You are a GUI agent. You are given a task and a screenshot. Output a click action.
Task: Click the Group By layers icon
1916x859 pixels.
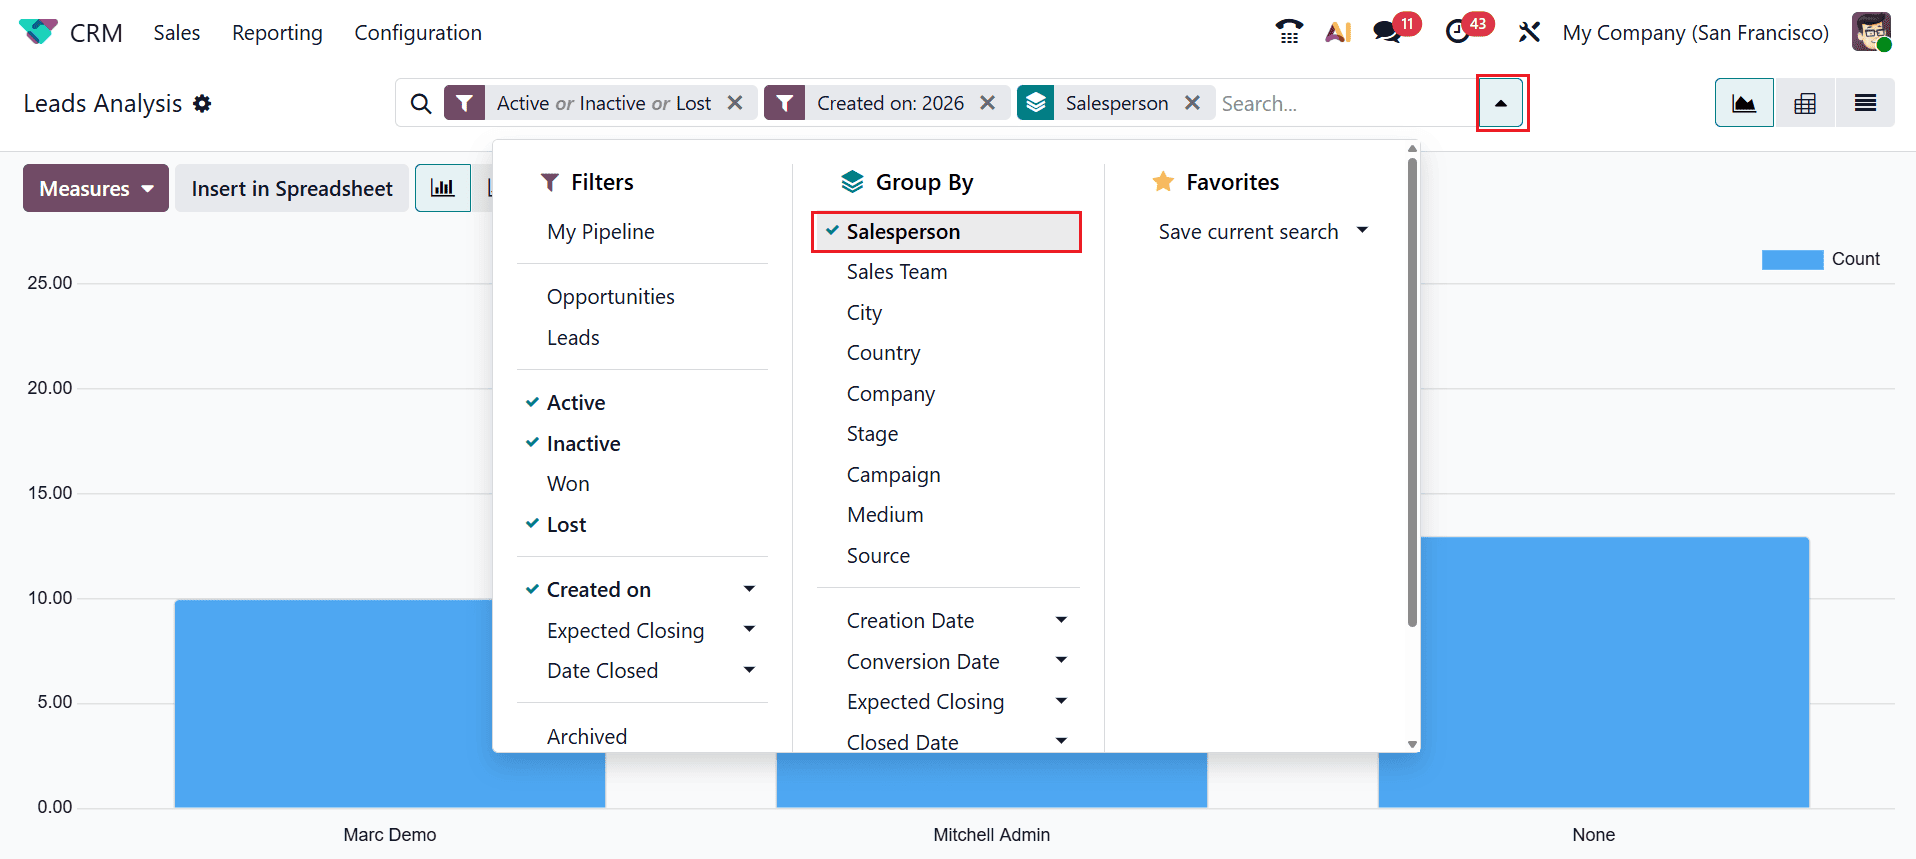click(x=852, y=182)
